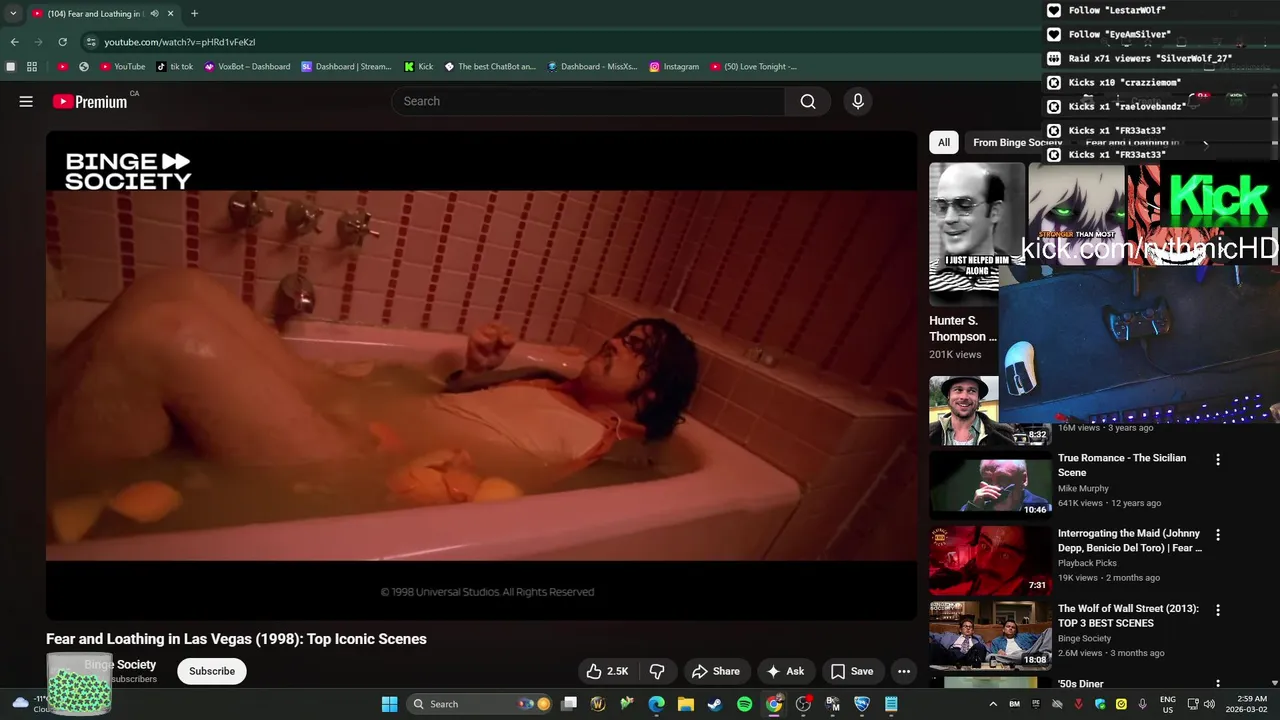Screen dimensions: 1280x720
Task: Mute tab via speaker icon on tab
Action: (154, 14)
